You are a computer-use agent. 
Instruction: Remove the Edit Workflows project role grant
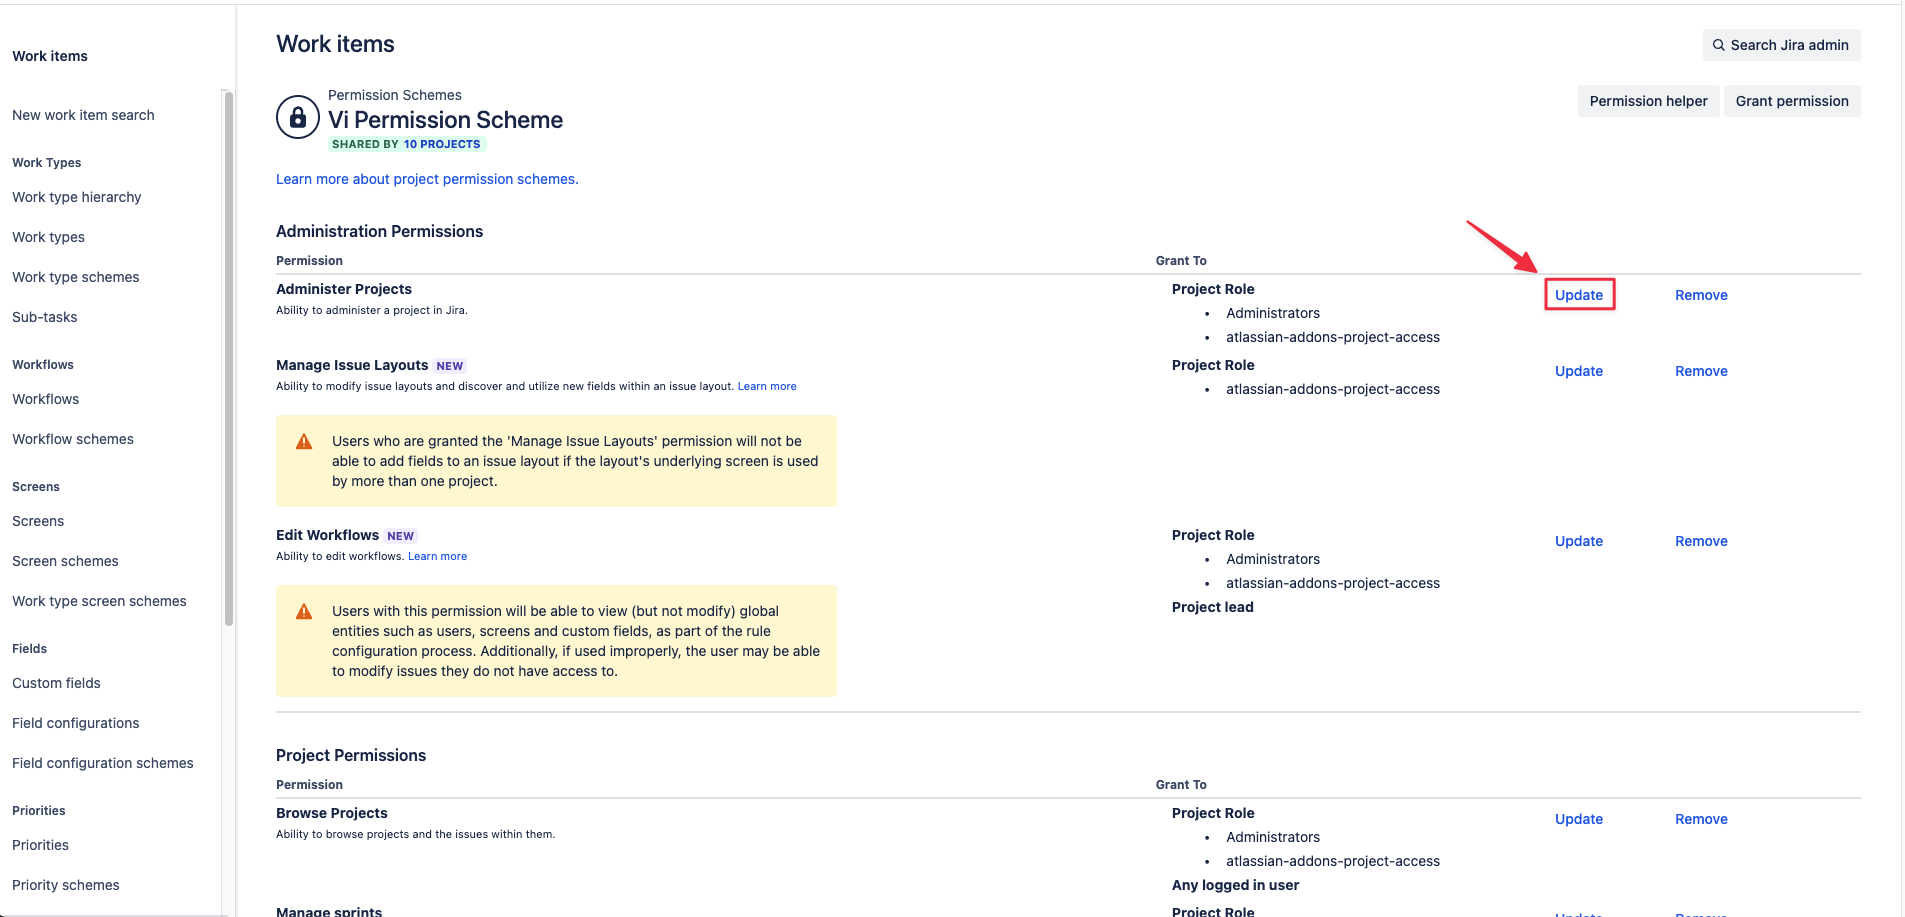[1700, 541]
